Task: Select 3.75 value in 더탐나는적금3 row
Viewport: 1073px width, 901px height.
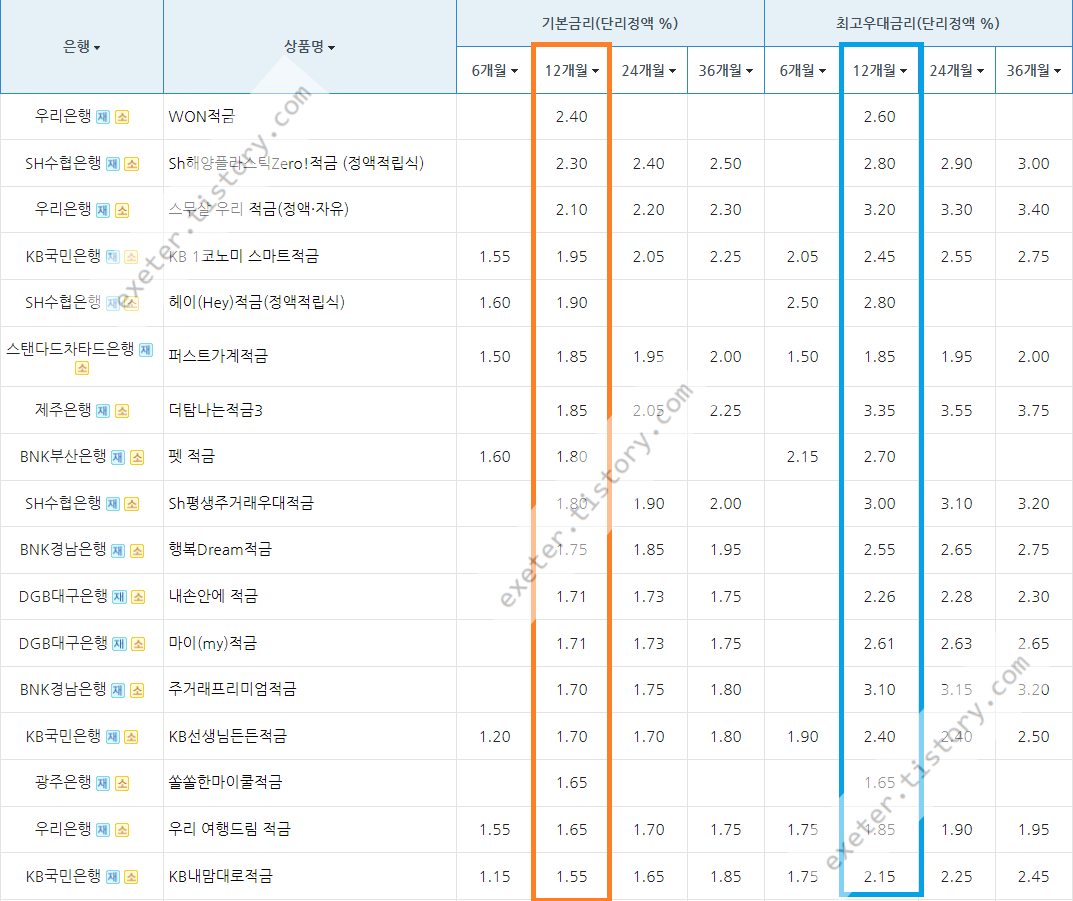Action: 1033,410
